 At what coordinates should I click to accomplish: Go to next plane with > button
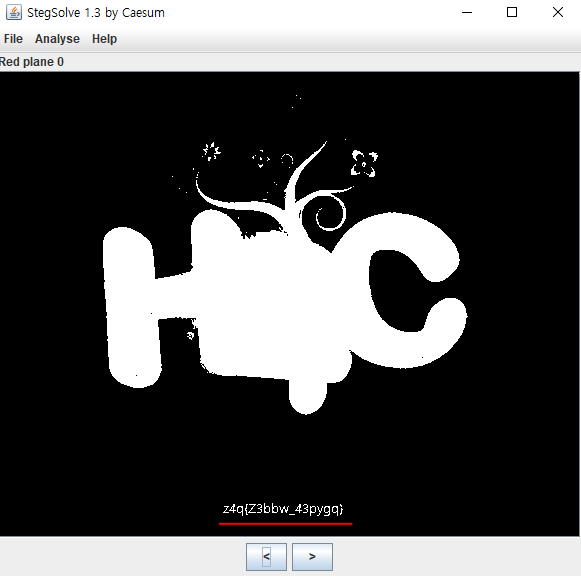pyautogui.click(x=312, y=557)
